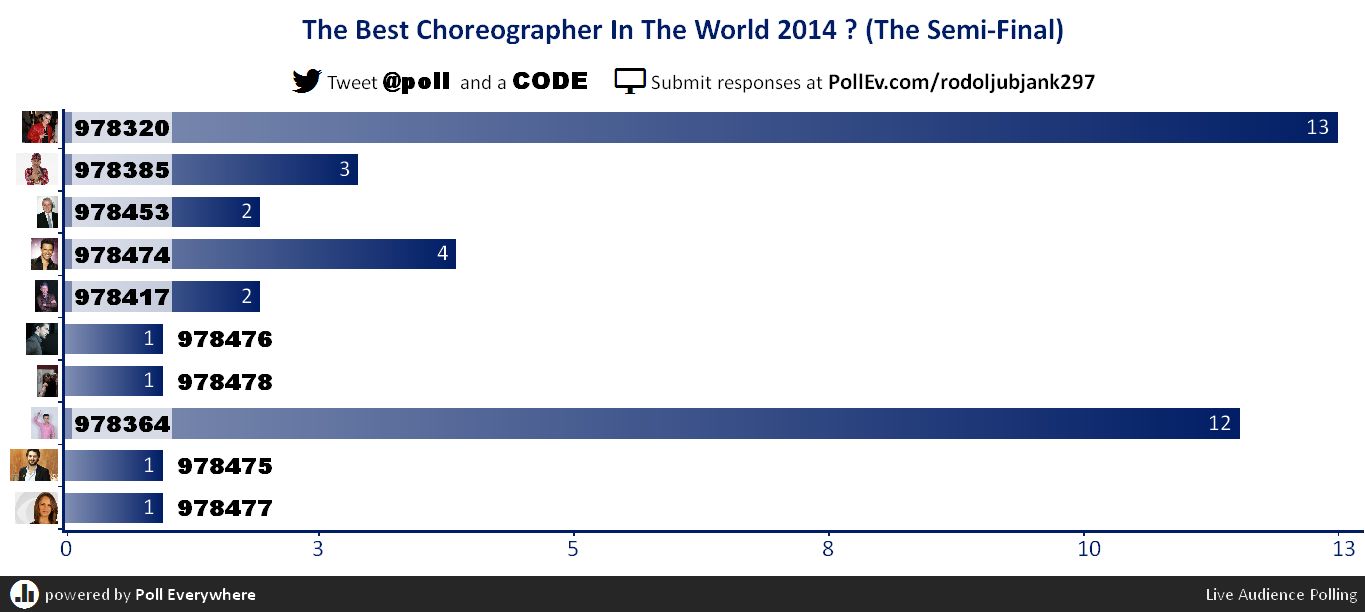Image resolution: width=1365 pixels, height=612 pixels.
Task: Click the Poll Everywhere logo icon
Action: point(25,593)
